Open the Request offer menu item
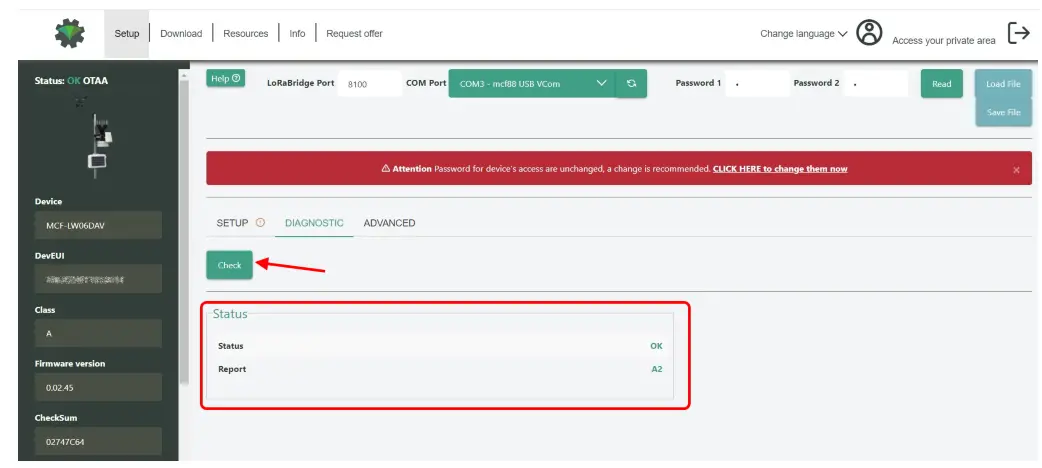 (354, 34)
